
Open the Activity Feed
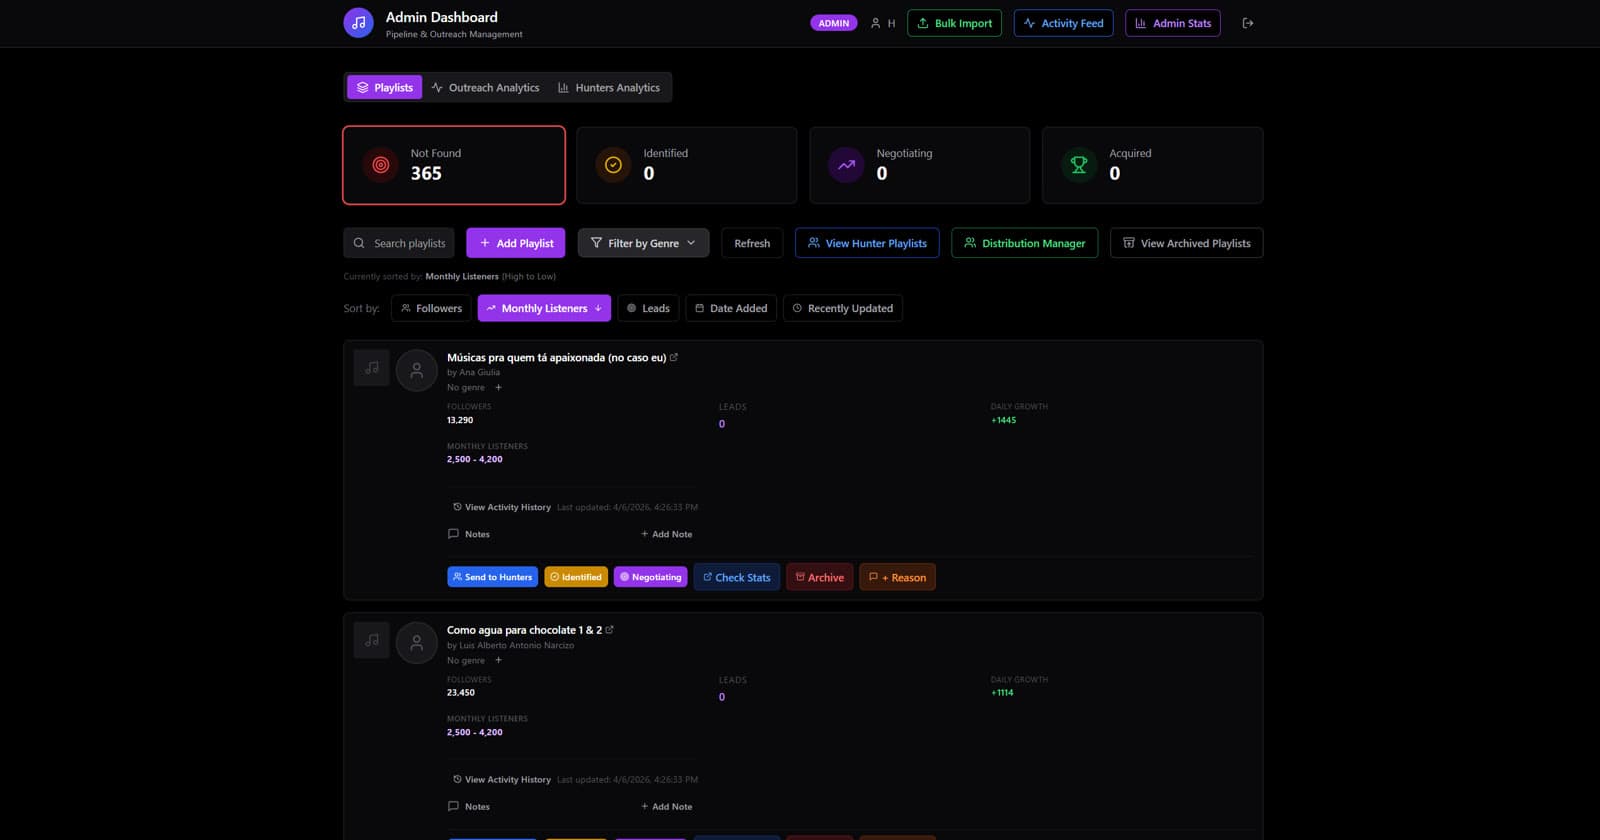point(1063,23)
